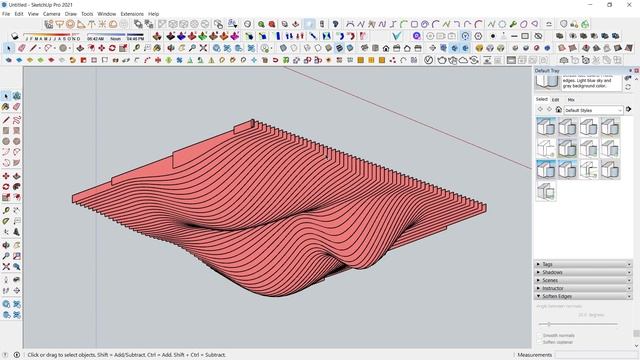This screenshot has height=360, width=640.
Task: Open the Draw menu
Action: point(71,14)
